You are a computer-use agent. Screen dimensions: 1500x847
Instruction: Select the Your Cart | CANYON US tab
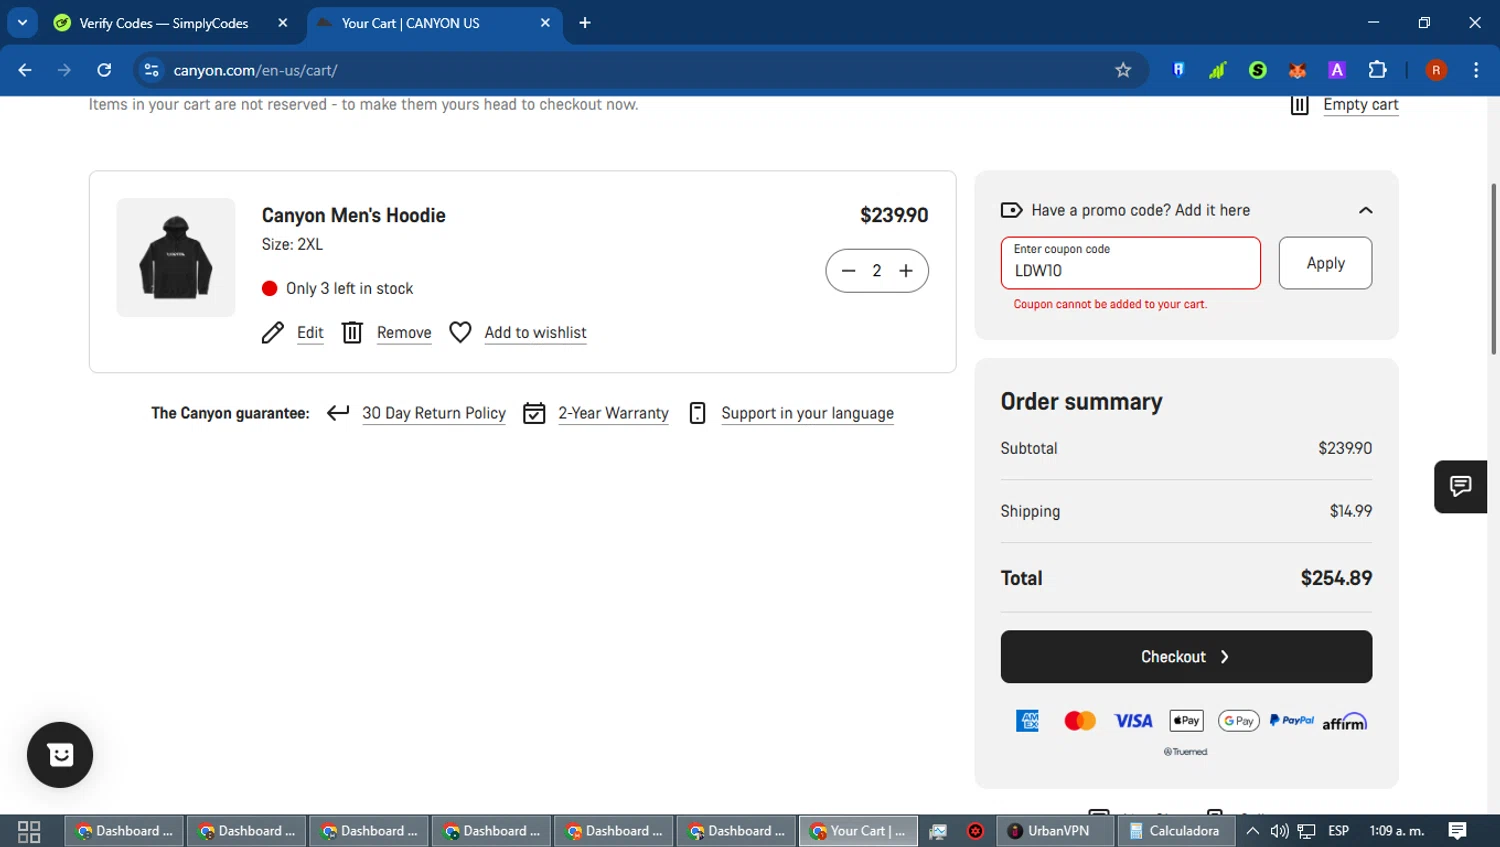click(x=410, y=23)
